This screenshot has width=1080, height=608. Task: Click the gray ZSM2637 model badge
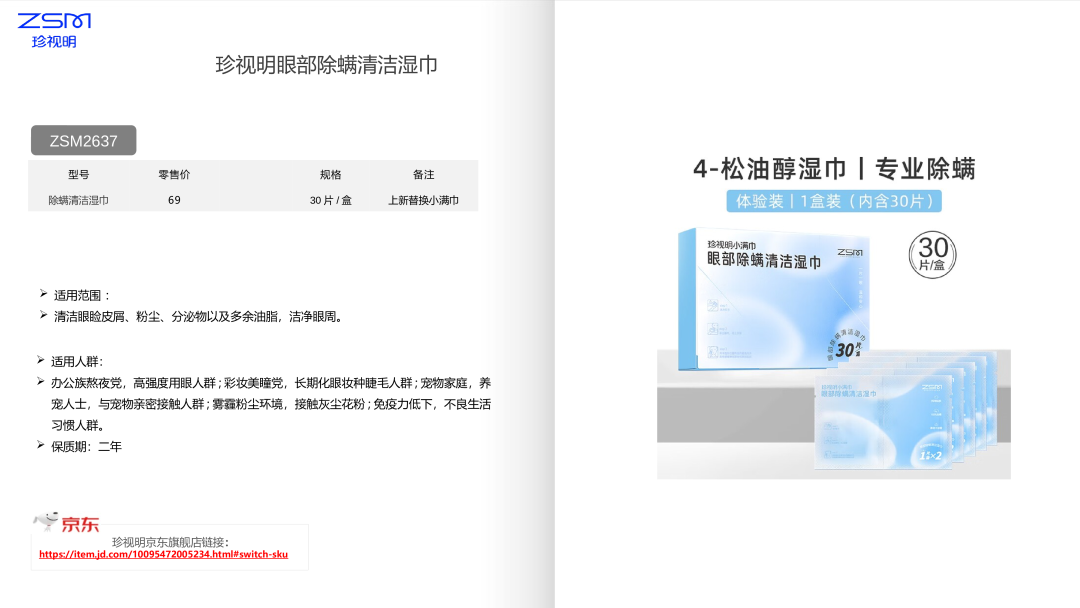pyautogui.click(x=83, y=141)
